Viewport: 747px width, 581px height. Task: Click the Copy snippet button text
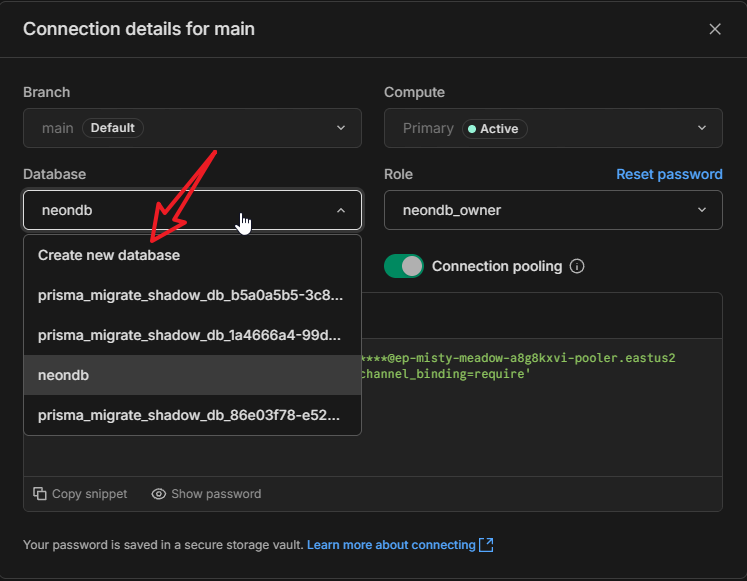(89, 494)
